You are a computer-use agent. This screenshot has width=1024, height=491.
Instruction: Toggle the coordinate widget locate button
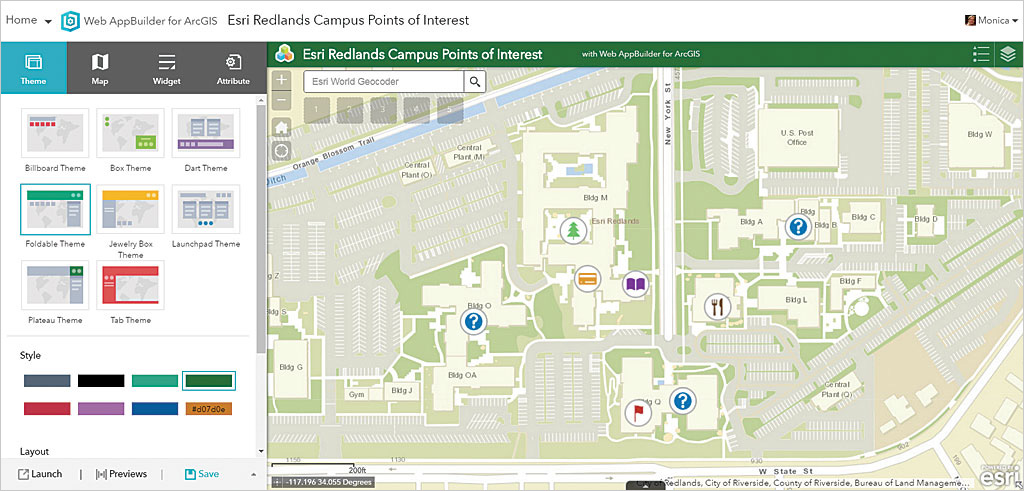tap(277, 483)
